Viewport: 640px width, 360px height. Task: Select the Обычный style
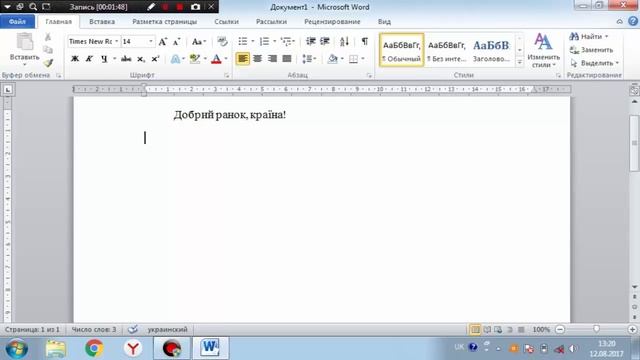click(x=402, y=51)
